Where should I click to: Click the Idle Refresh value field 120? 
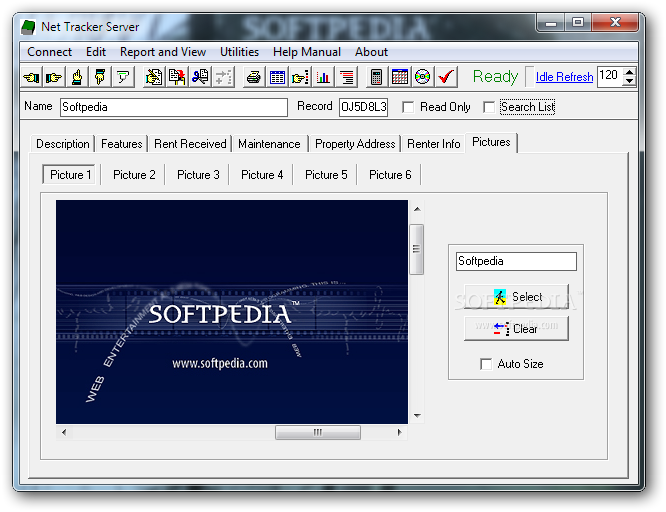(x=610, y=77)
